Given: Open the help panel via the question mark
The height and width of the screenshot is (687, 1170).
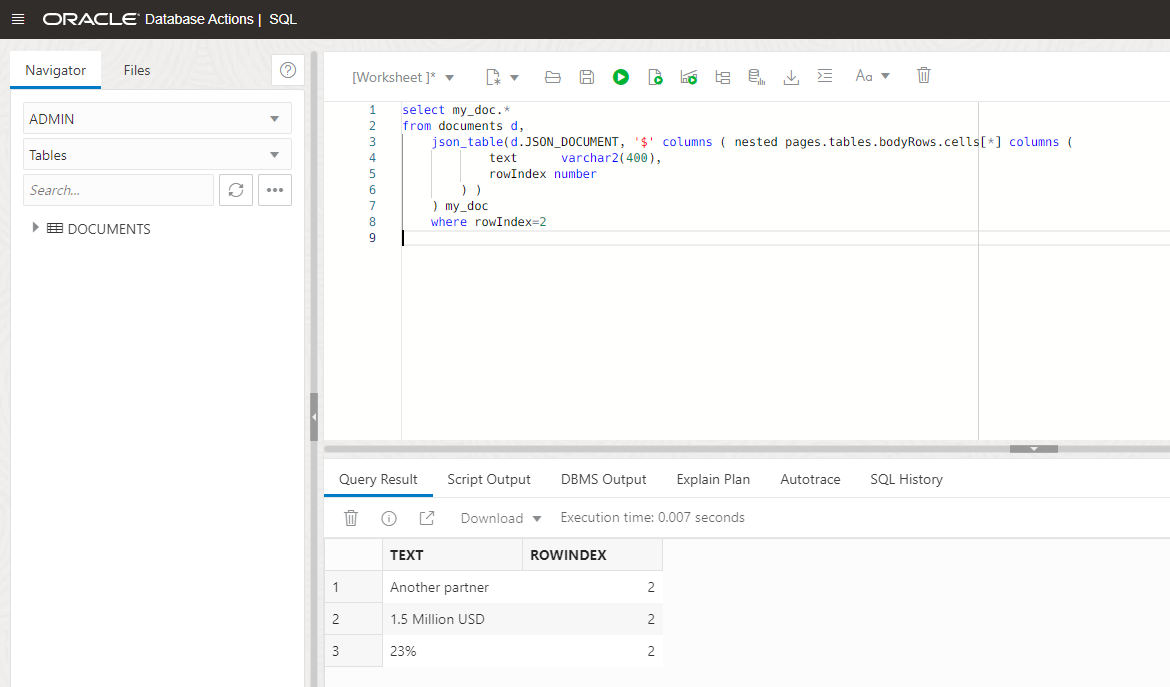Looking at the screenshot, I should click(288, 70).
